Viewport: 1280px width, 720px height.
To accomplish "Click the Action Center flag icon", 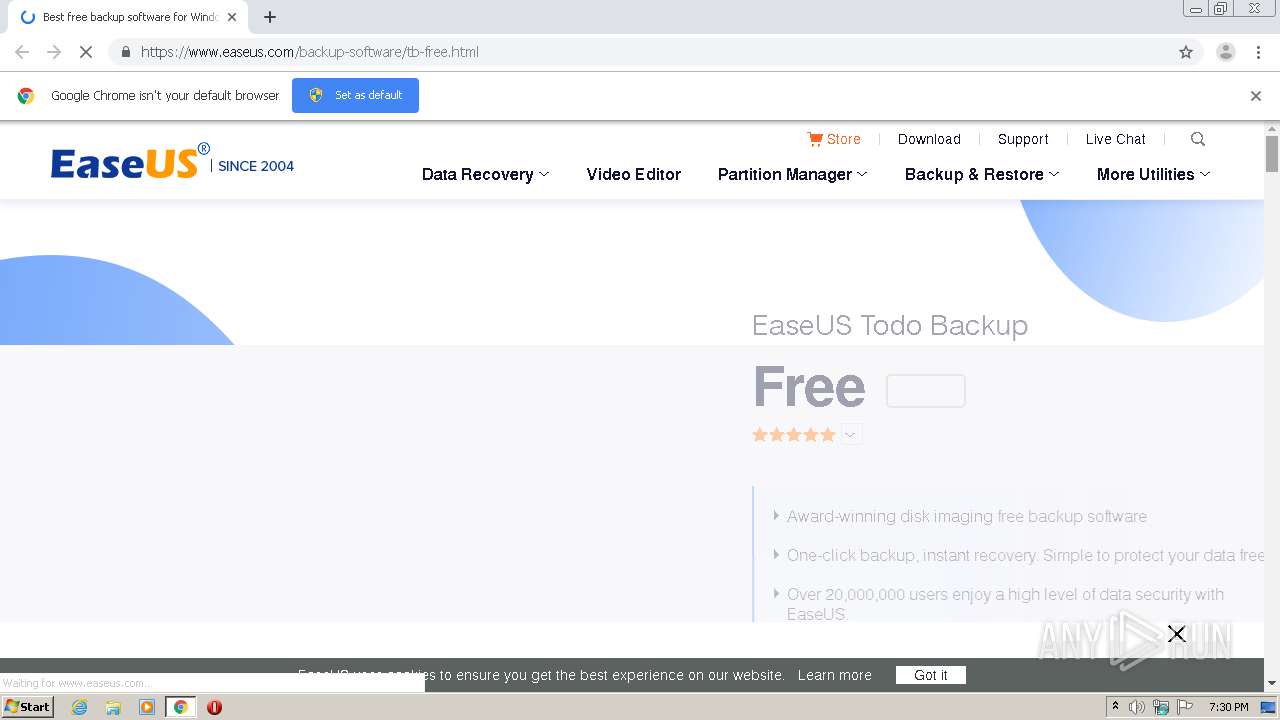I will point(1185,707).
